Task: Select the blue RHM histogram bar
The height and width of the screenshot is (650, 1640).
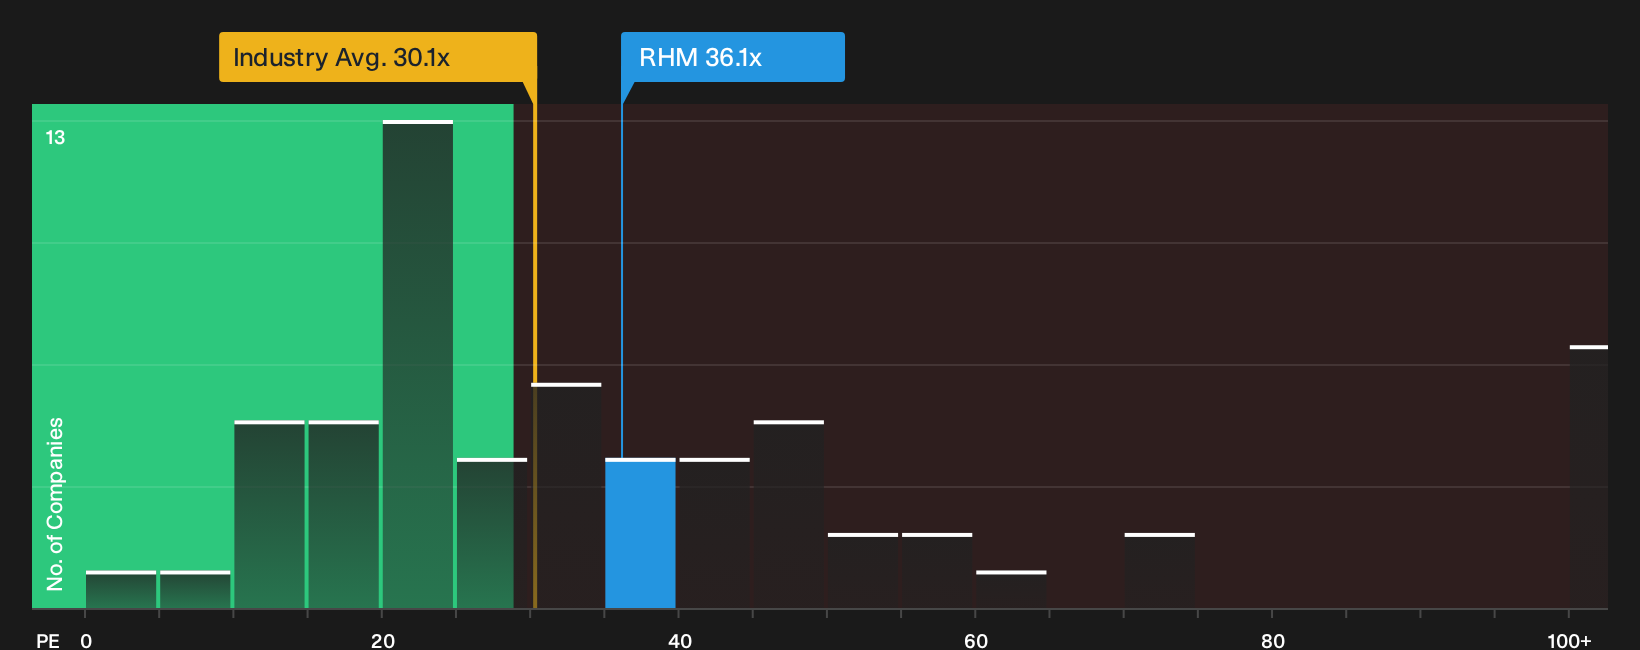Action: (640, 533)
